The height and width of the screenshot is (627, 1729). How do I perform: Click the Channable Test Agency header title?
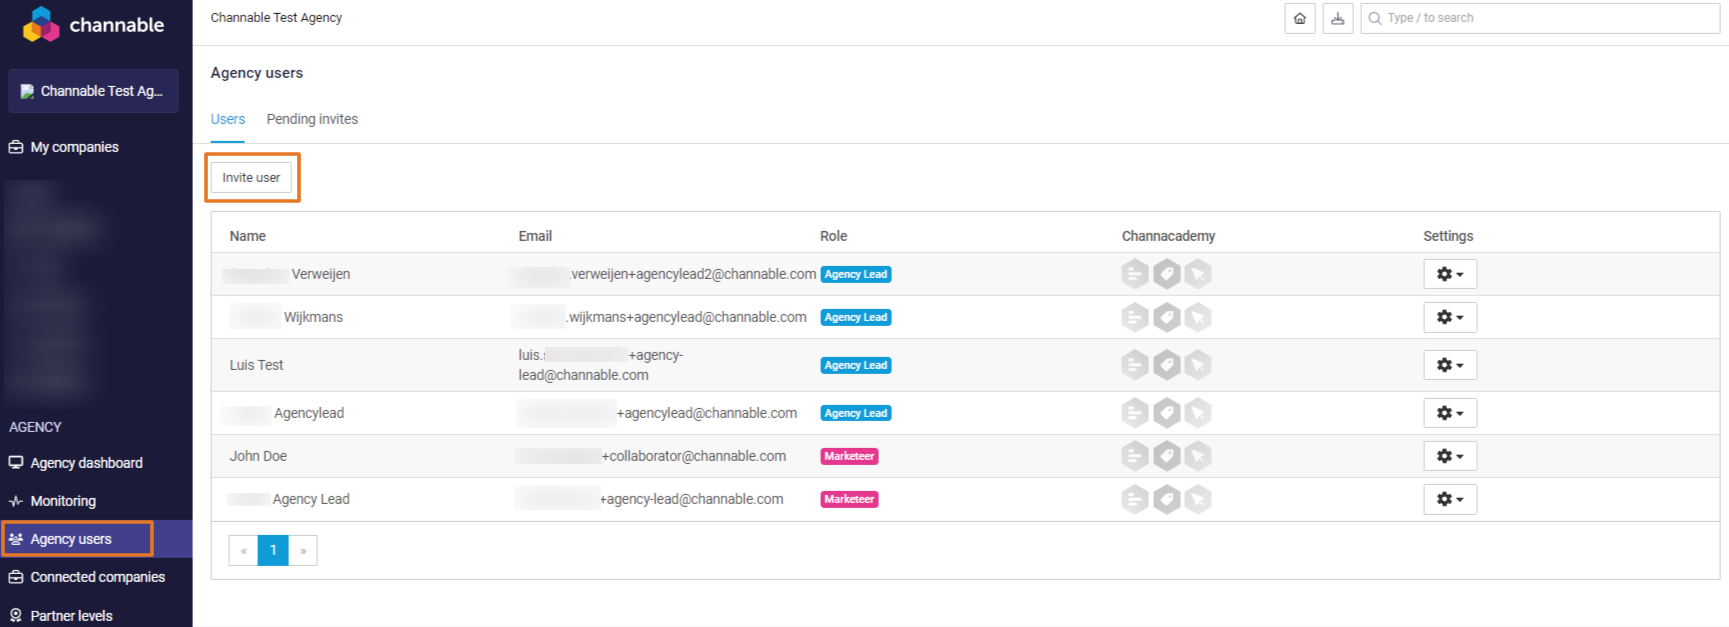276,18
